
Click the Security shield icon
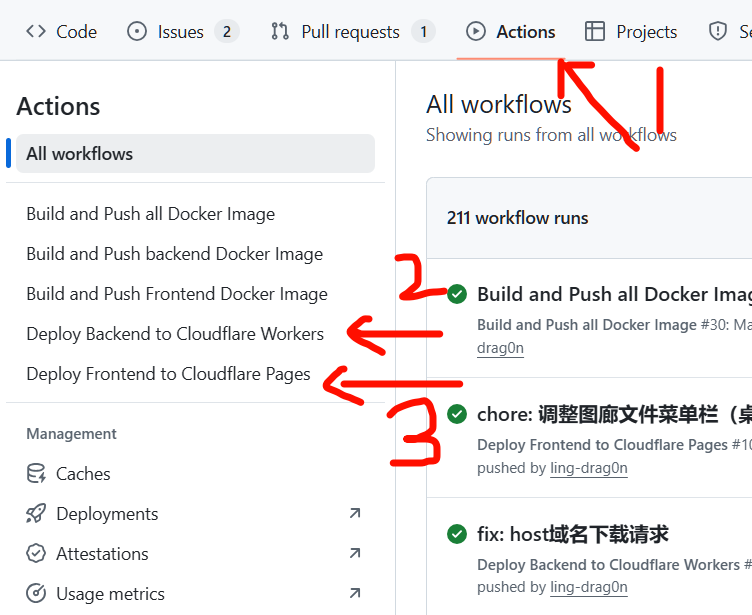coord(718,32)
